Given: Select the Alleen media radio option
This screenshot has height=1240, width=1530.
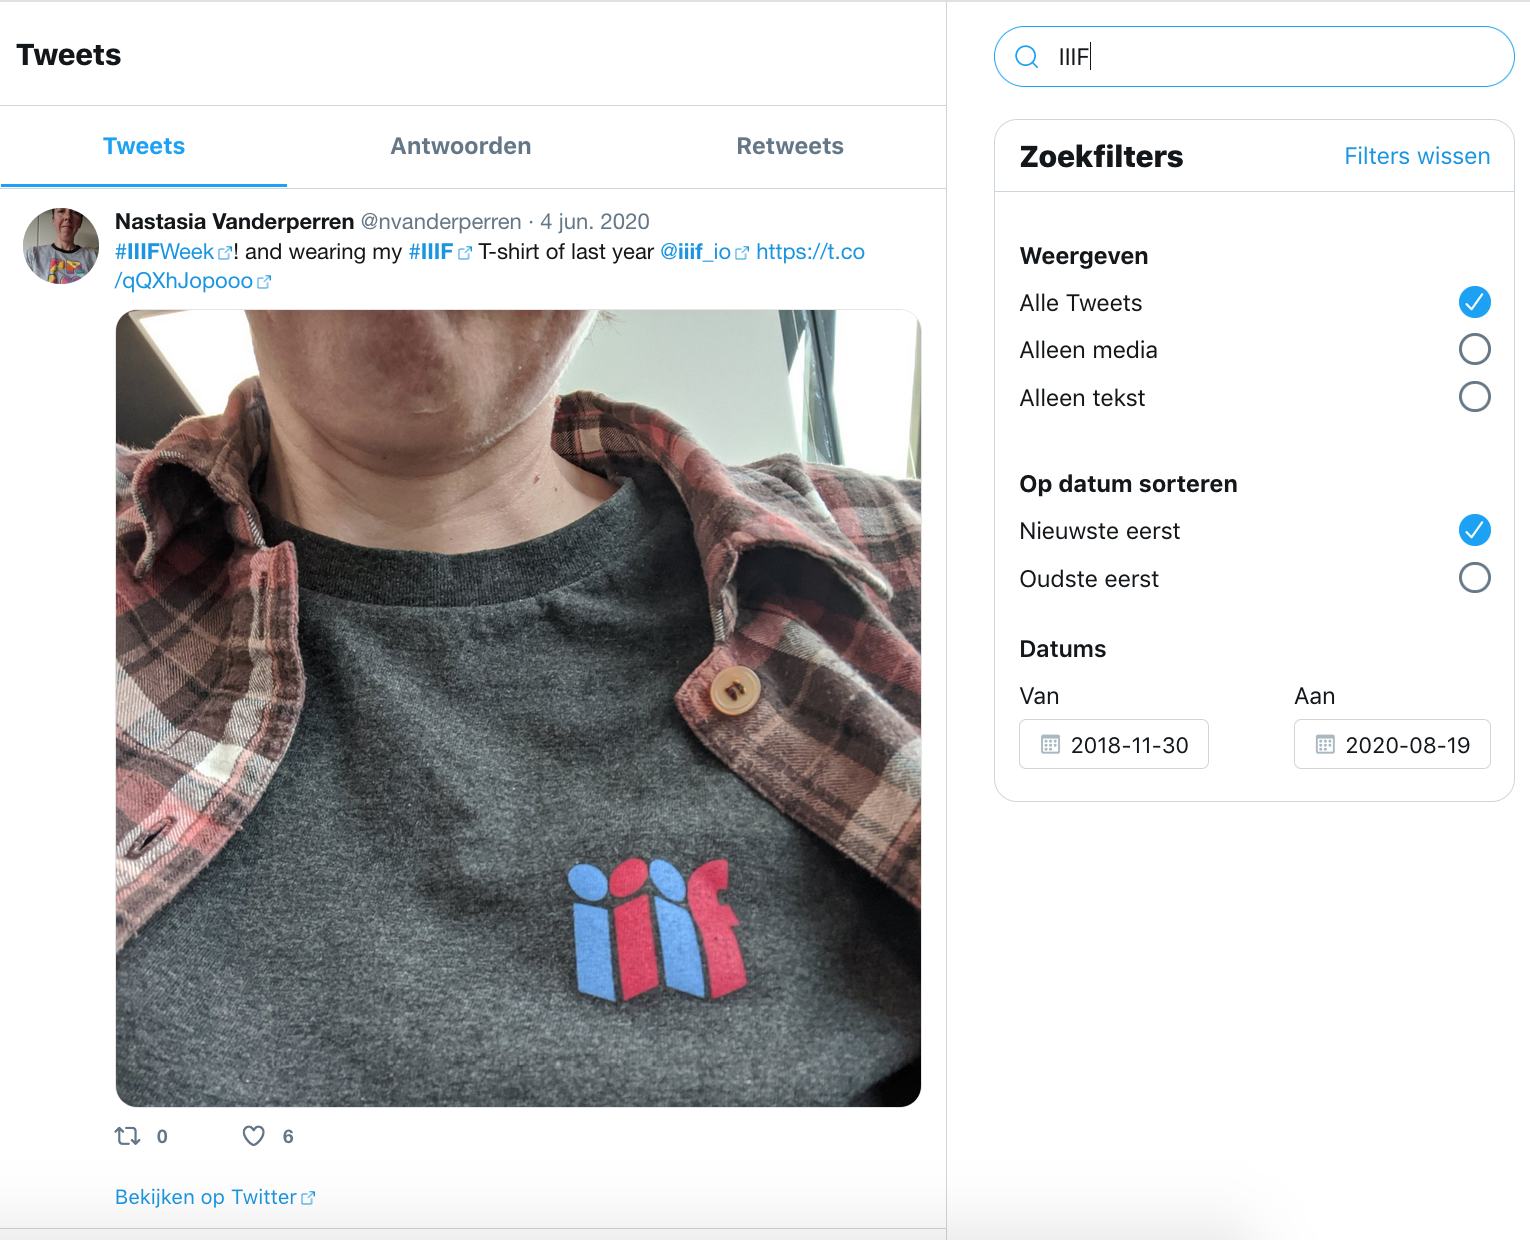Looking at the screenshot, I should [1474, 349].
